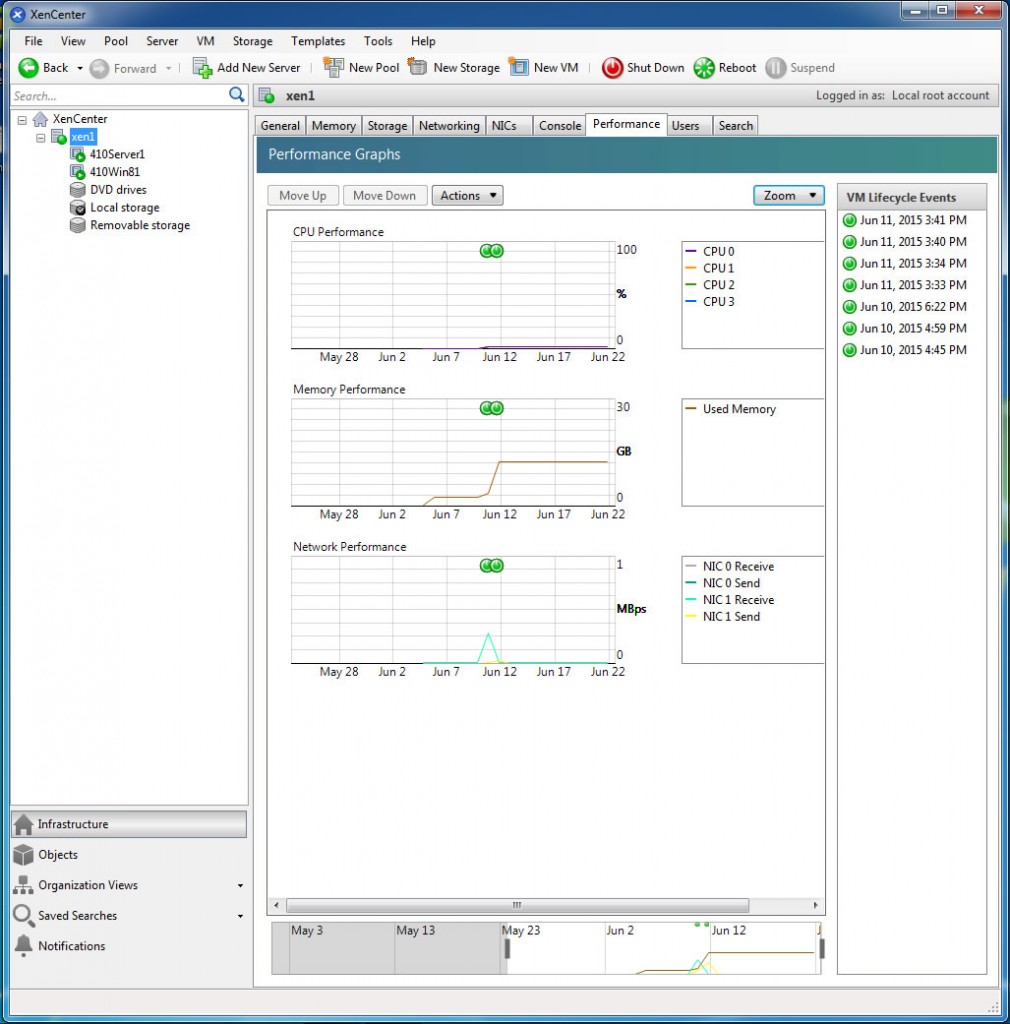Select a point on the bottom time-range scrubber
Image resolution: width=1010 pixels, height=1024 pixels.
point(548,948)
